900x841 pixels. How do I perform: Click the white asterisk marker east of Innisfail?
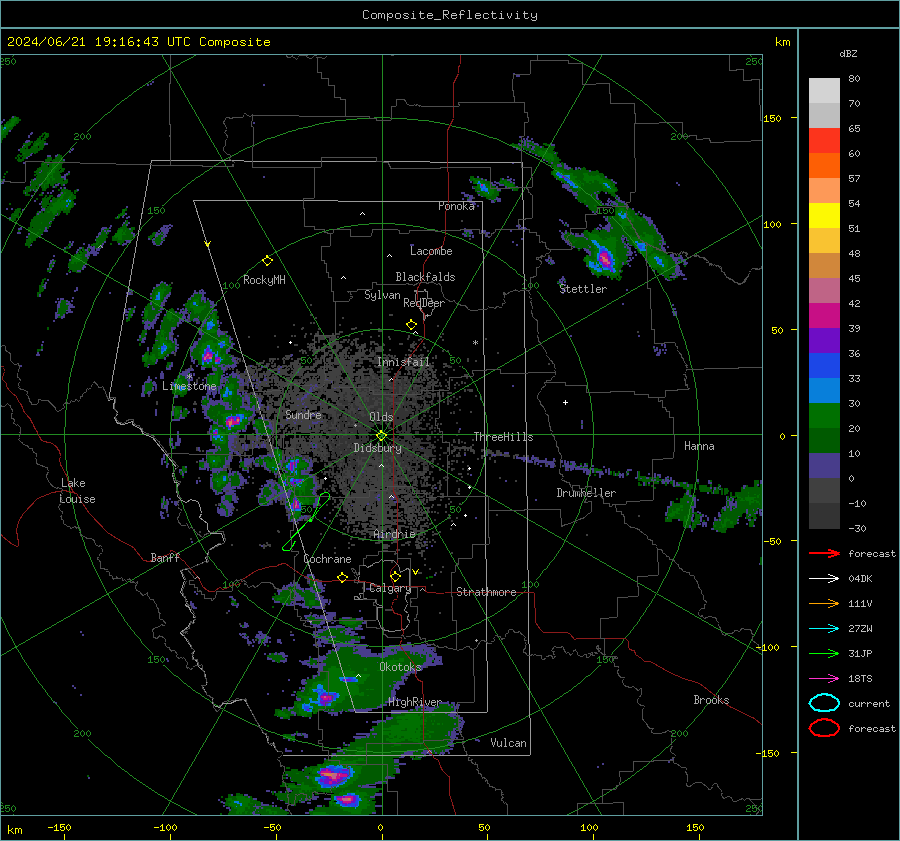pyautogui.click(x=475, y=343)
